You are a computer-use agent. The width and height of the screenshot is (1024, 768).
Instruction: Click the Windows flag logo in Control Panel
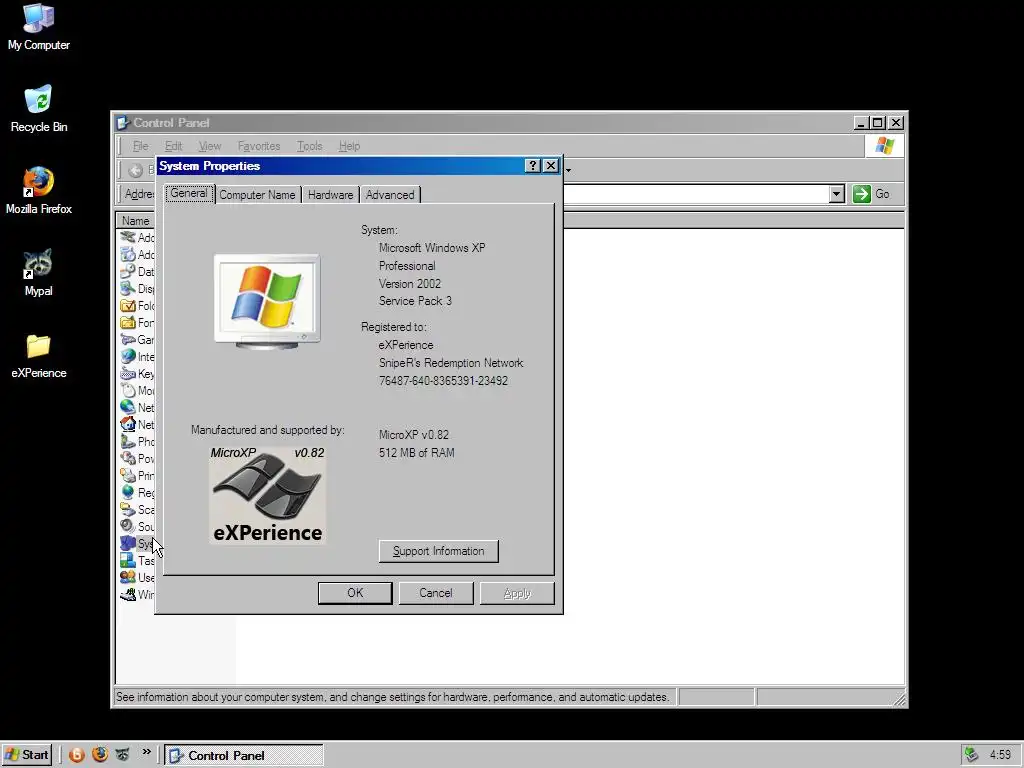885,146
